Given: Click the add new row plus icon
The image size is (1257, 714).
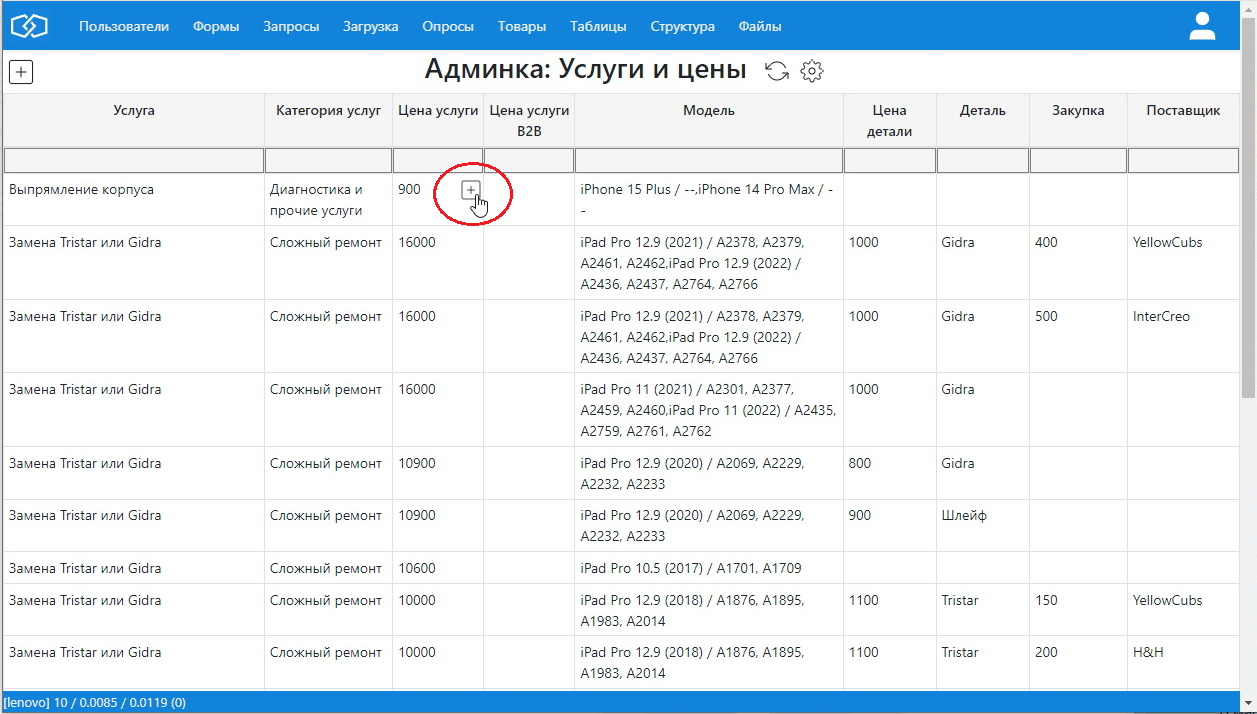Looking at the screenshot, I should (x=21, y=72).
